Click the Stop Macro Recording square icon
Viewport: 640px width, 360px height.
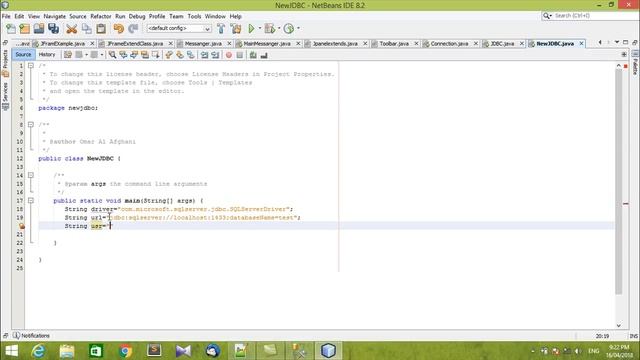(240, 55)
